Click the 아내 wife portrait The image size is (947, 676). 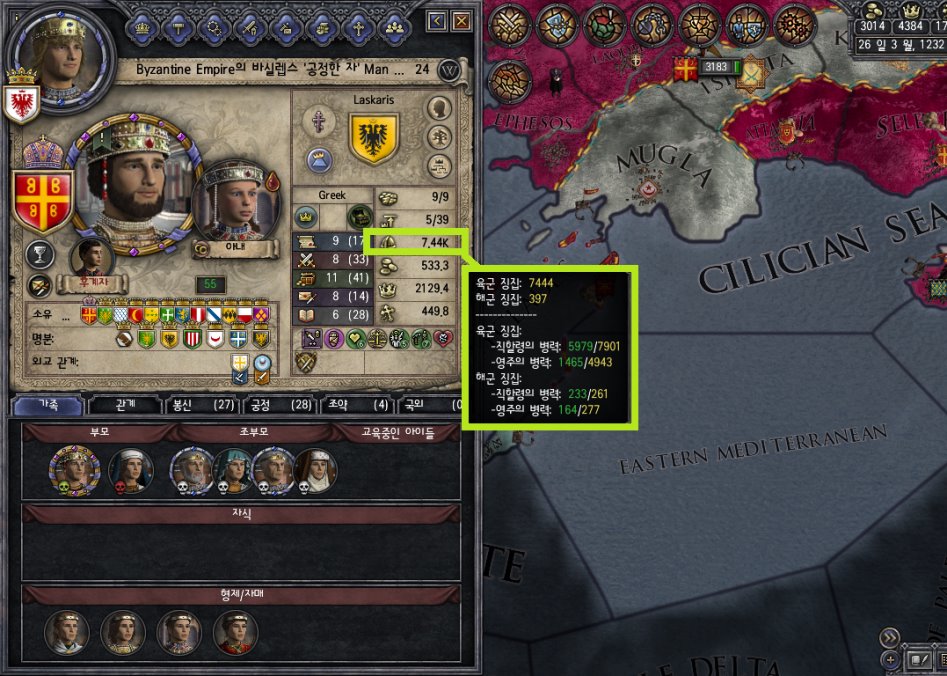pos(235,202)
